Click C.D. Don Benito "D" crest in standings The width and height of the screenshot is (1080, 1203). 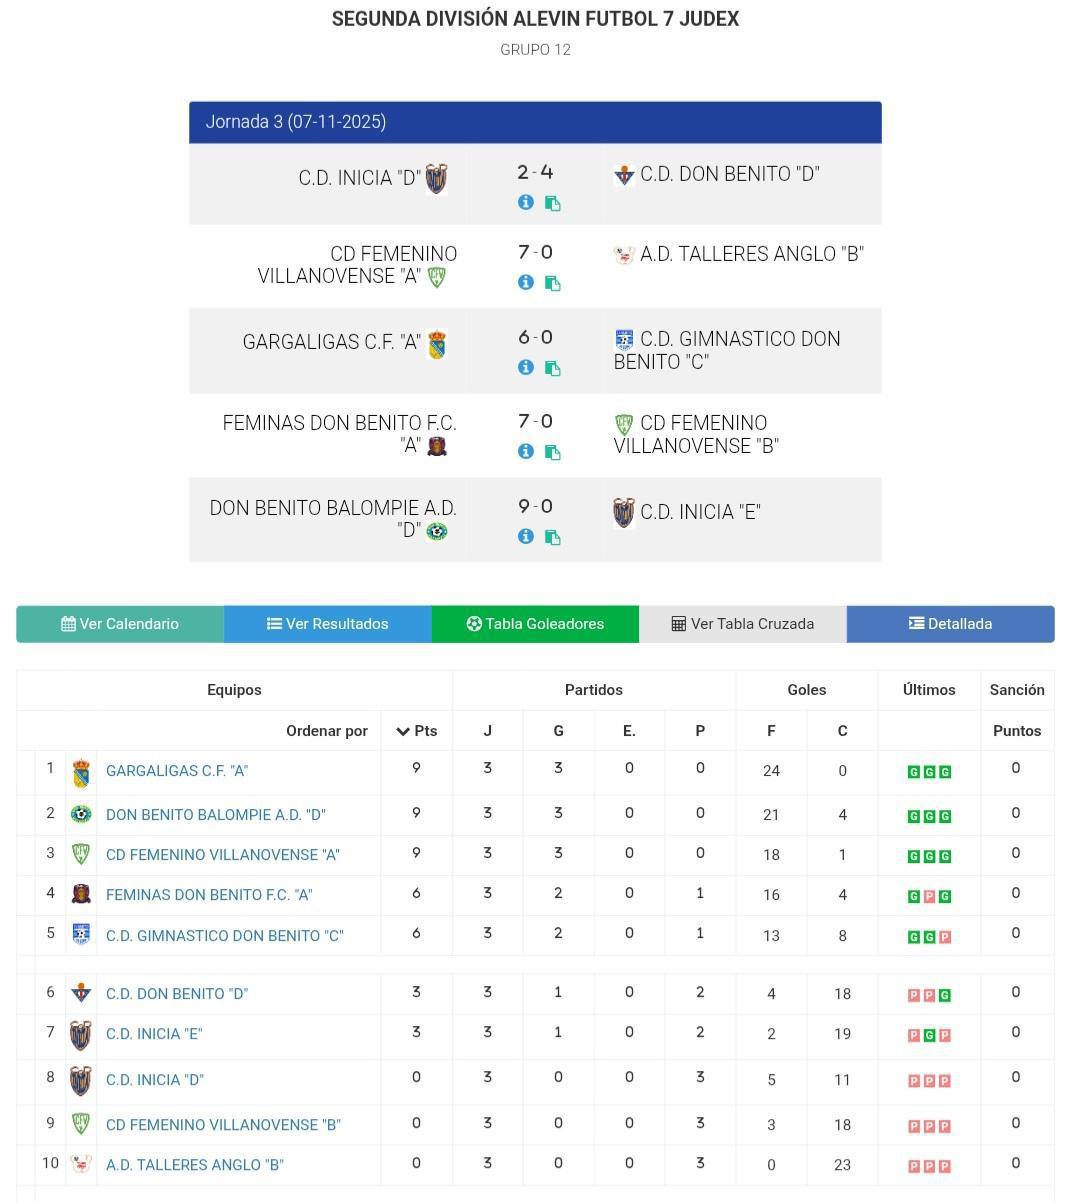click(x=81, y=994)
